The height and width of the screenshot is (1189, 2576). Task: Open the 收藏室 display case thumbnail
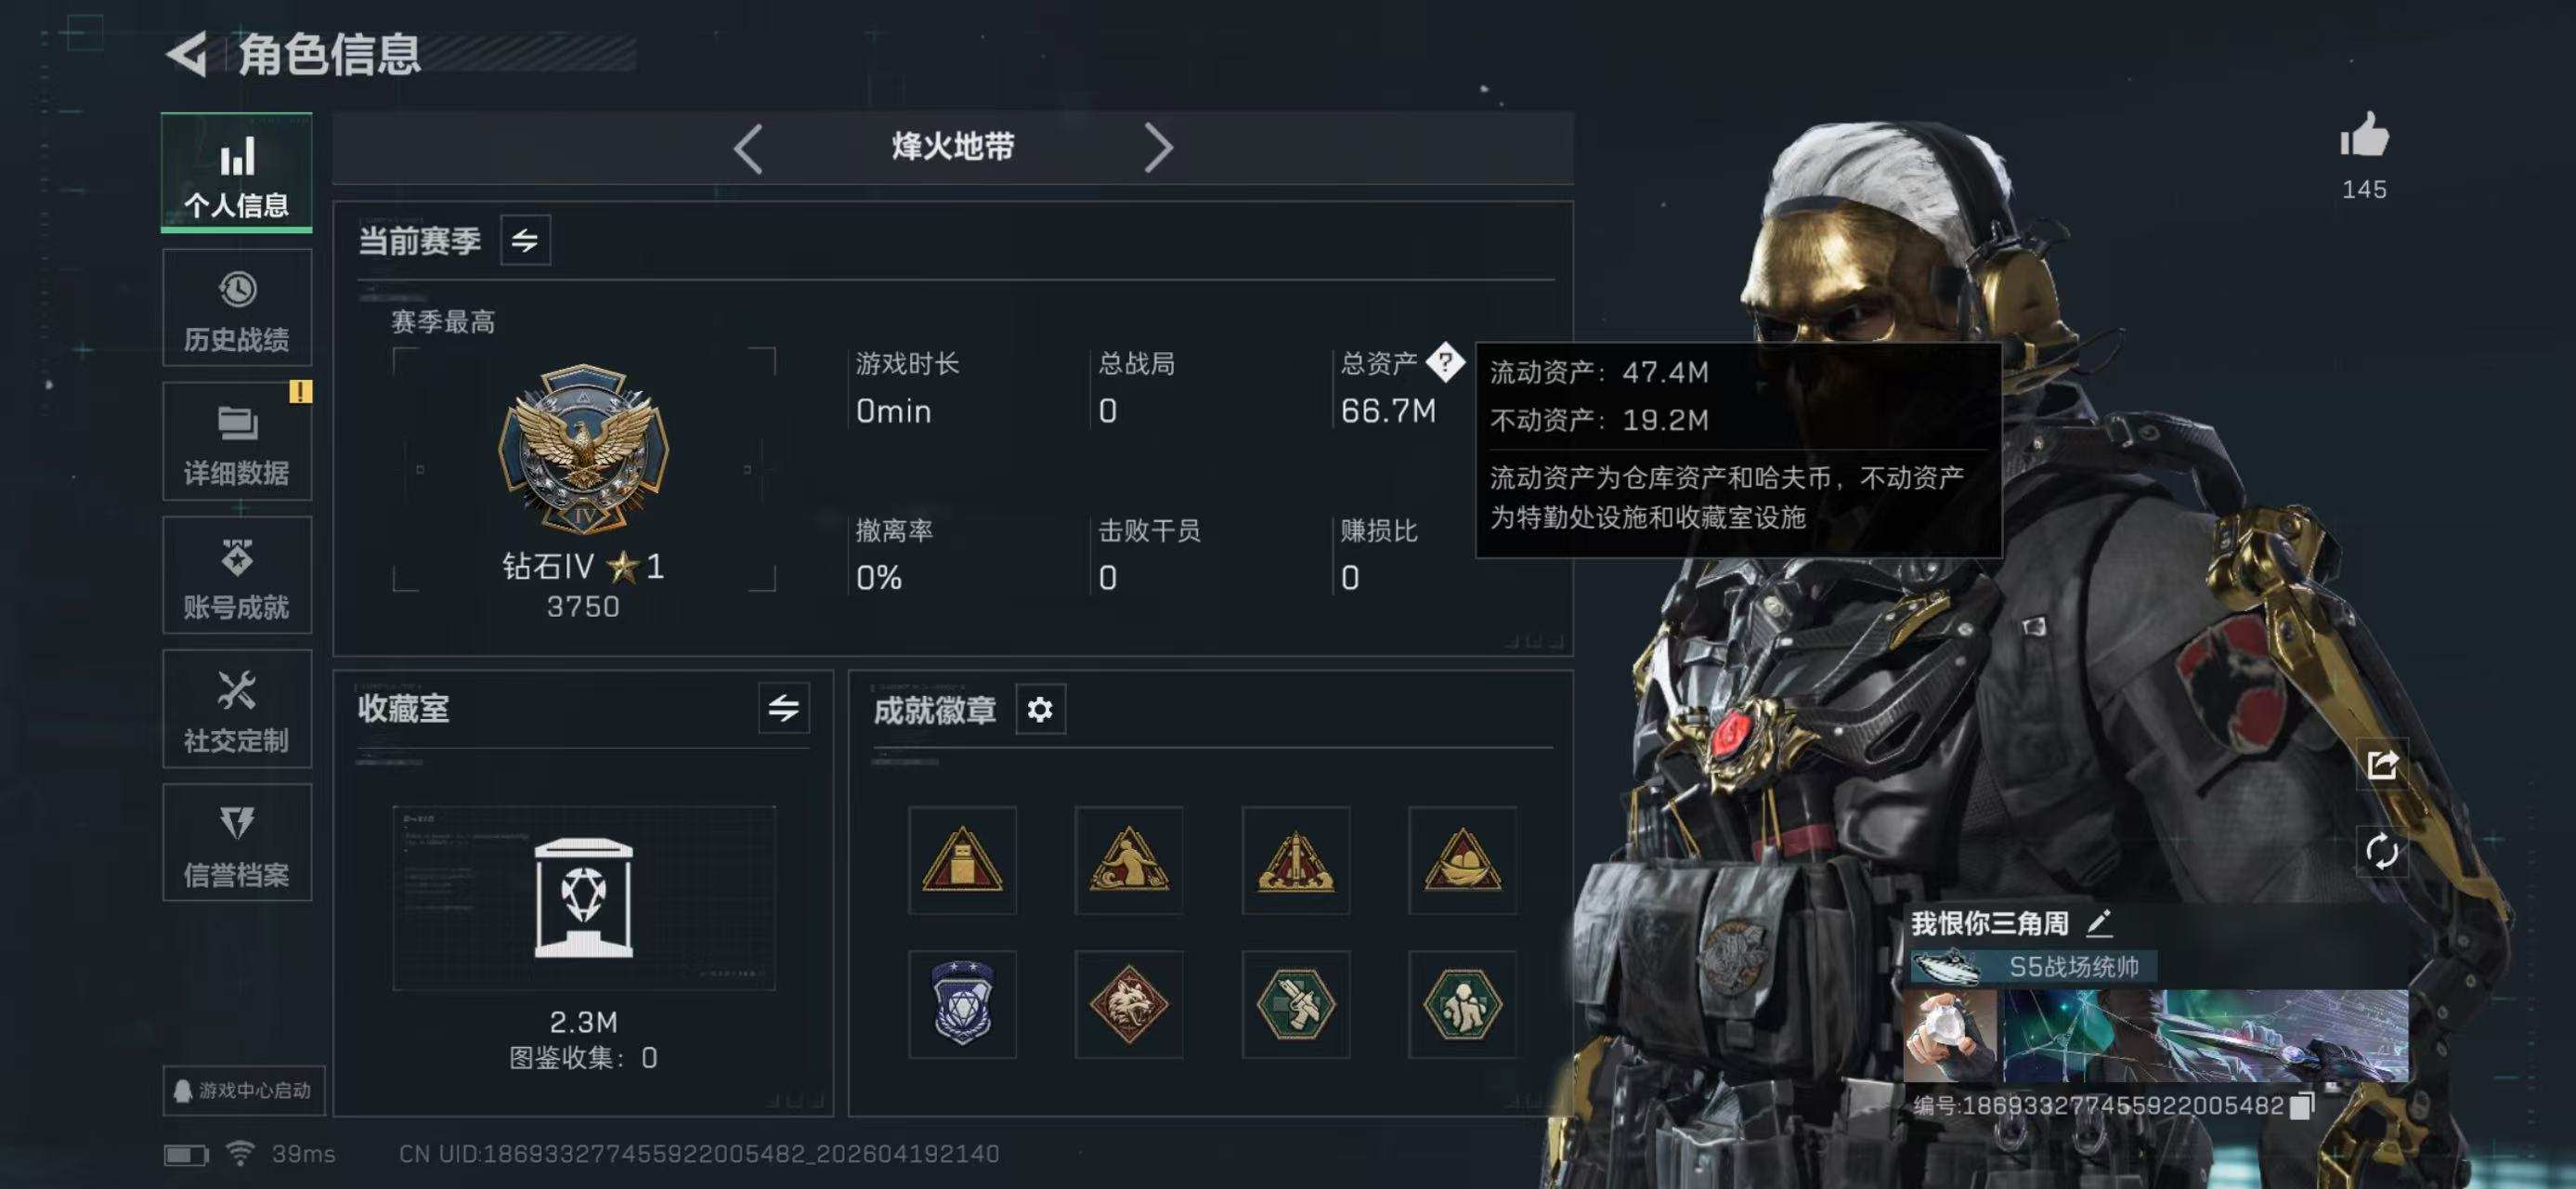point(583,898)
